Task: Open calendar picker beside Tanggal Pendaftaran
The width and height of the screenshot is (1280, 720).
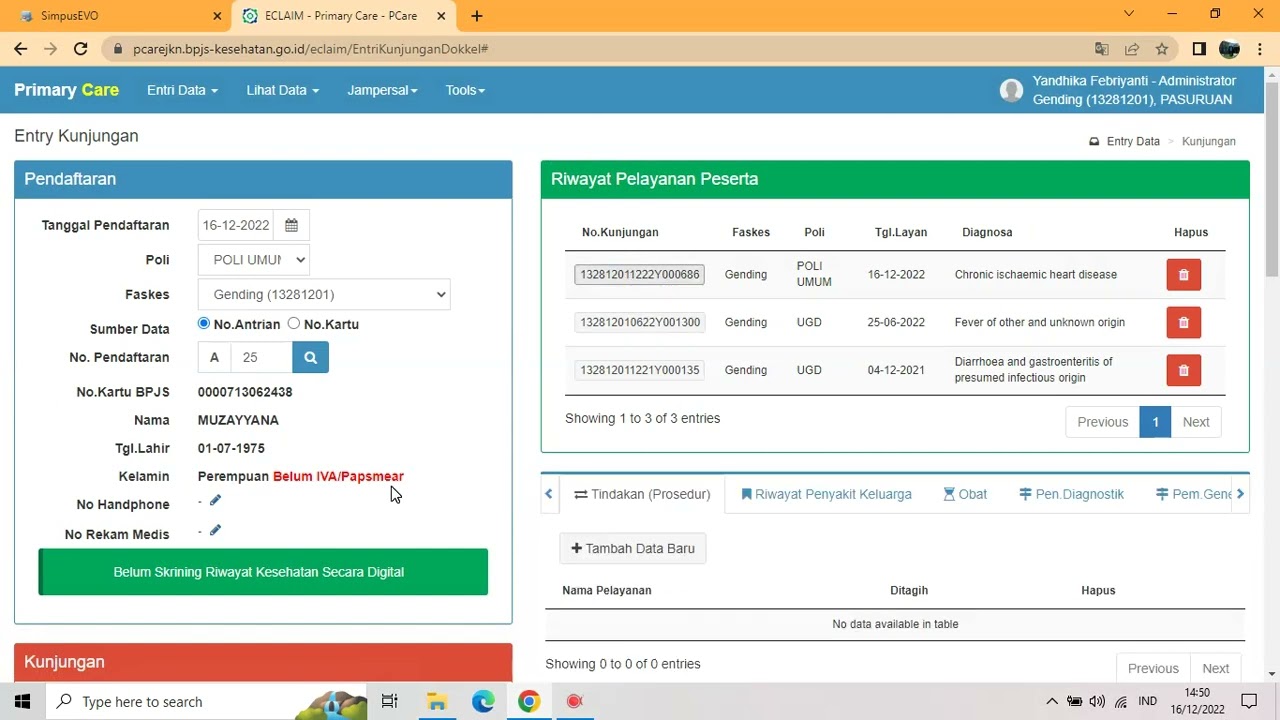Action: [292, 225]
